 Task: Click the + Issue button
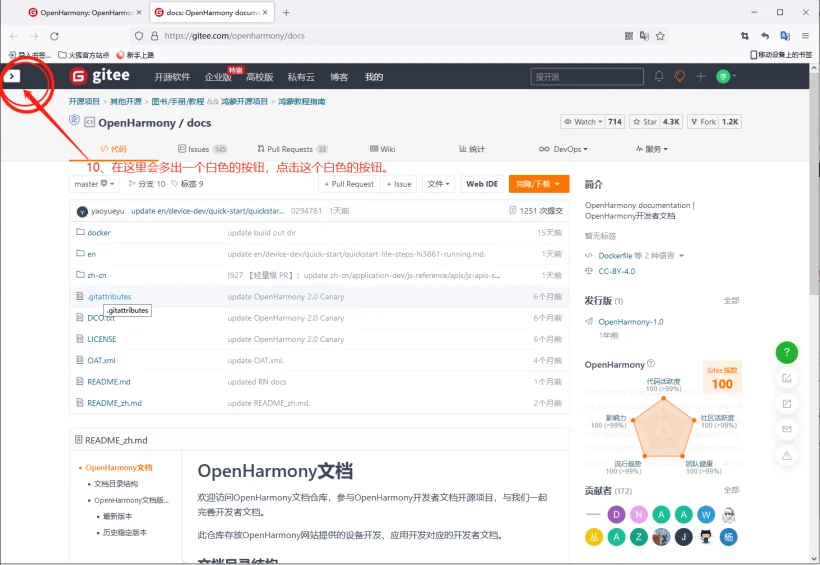[x=399, y=184]
